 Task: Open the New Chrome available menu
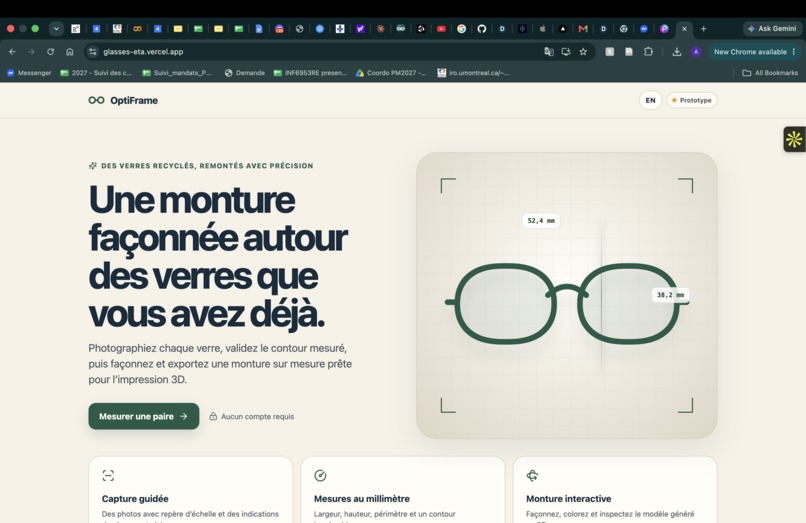(x=755, y=51)
